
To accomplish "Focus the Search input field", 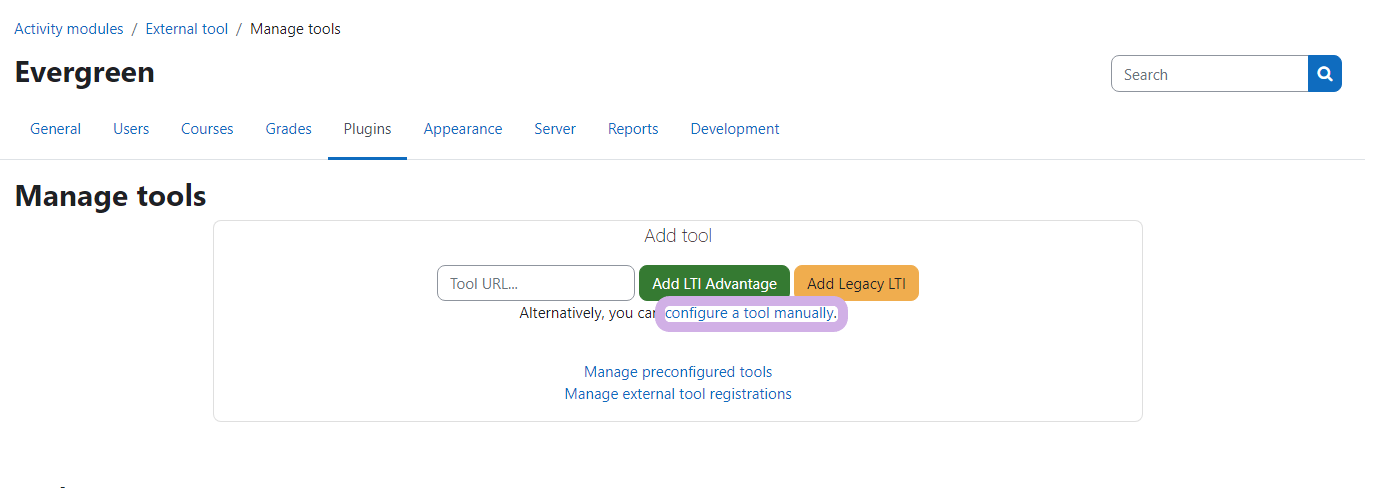I will pos(1209,74).
